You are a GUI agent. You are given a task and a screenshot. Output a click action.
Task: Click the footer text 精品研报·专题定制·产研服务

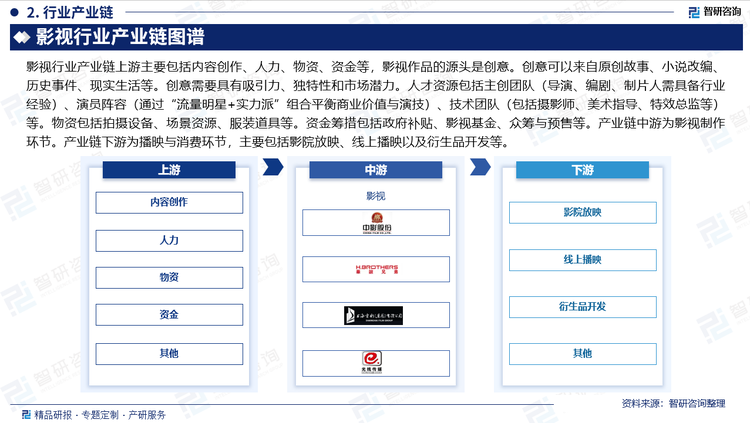tap(100, 415)
